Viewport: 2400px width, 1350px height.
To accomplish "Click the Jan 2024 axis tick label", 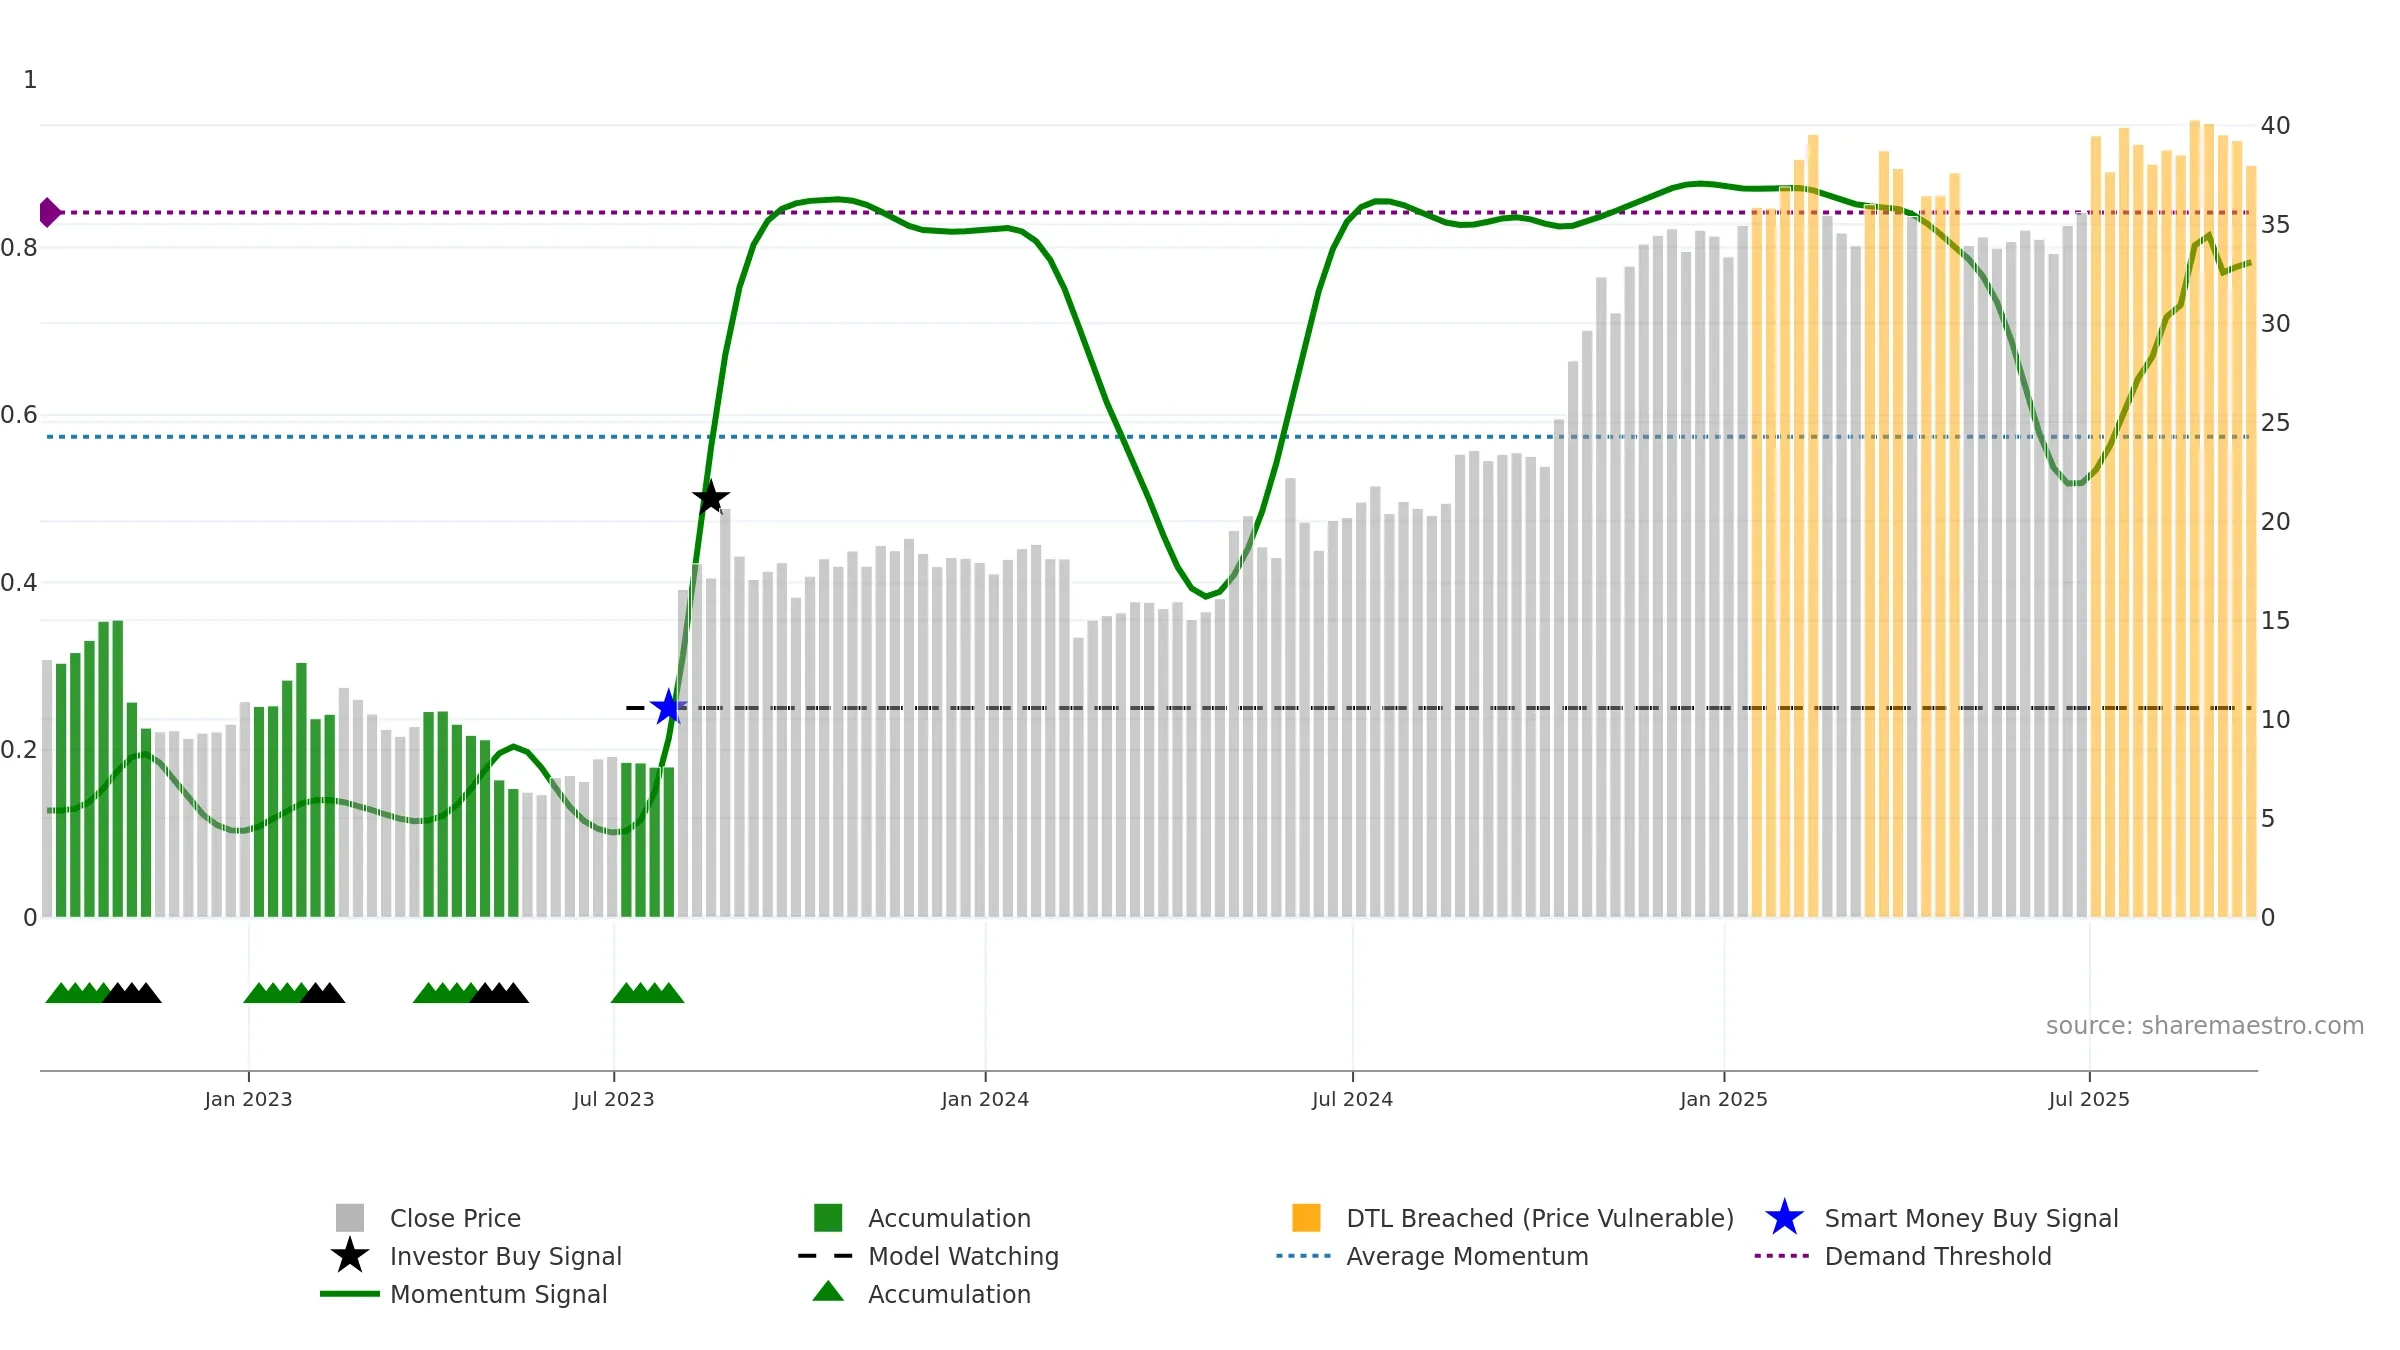I will click(x=985, y=1100).
